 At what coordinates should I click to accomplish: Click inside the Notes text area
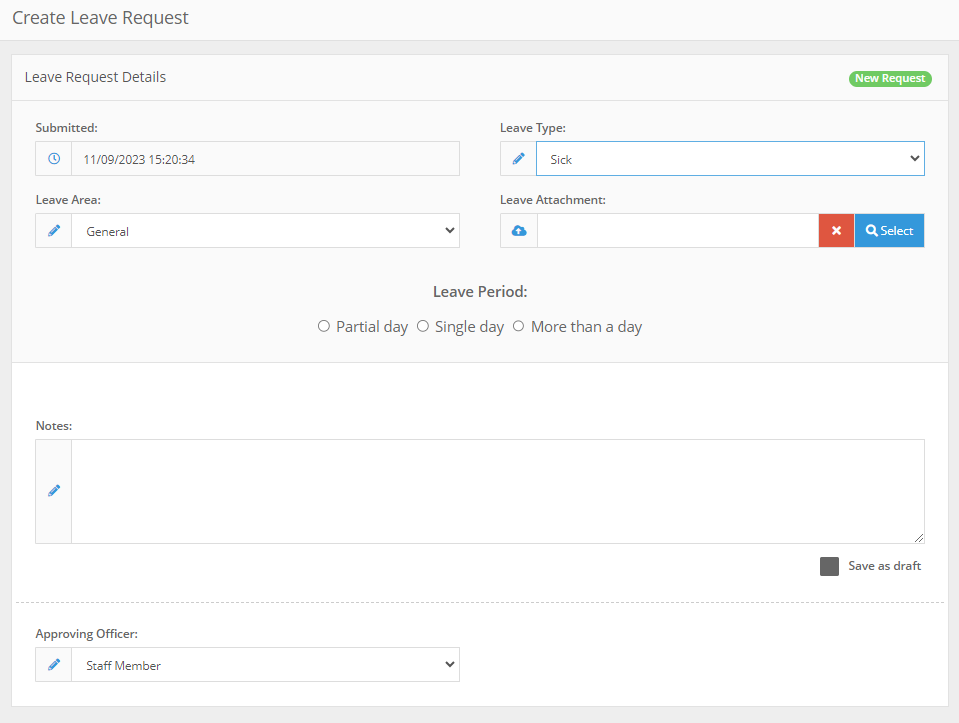tap(498, 491)
